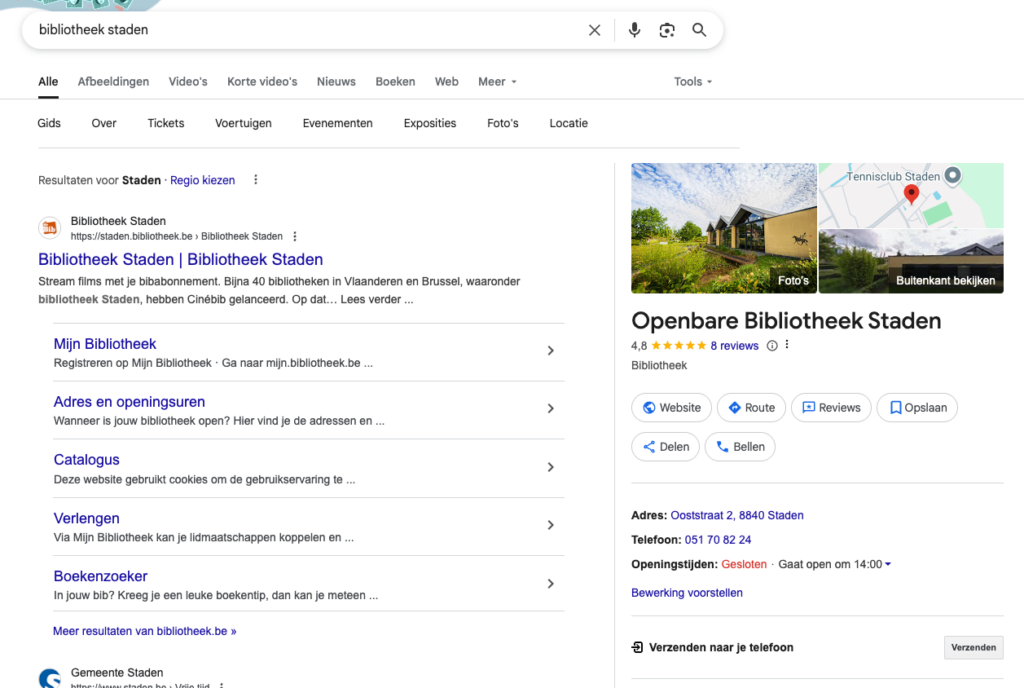Screen dimensions: 1024x688
Task: Expand opening hours next to Gaat open om 14:00
Action: click(888, 564)
